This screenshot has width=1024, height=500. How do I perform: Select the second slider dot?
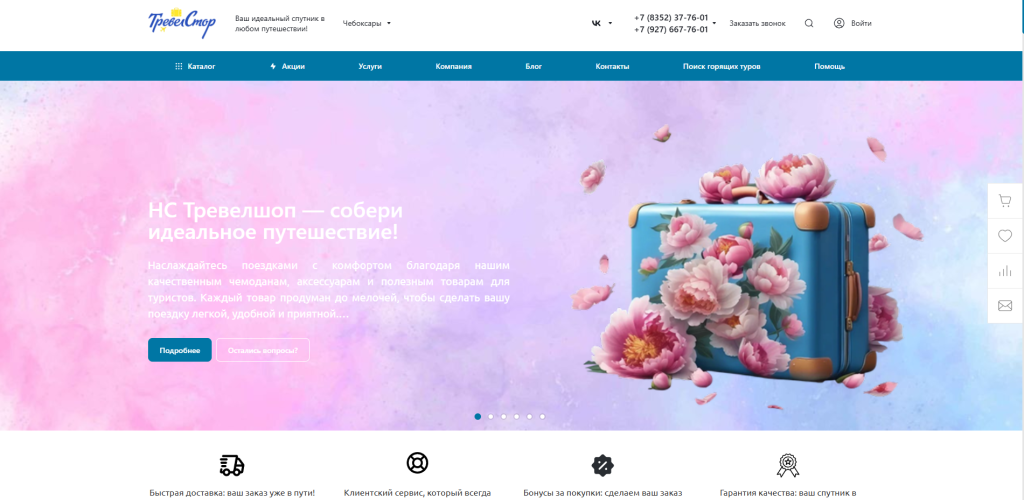pyautogui.click(x=490, y=416)
